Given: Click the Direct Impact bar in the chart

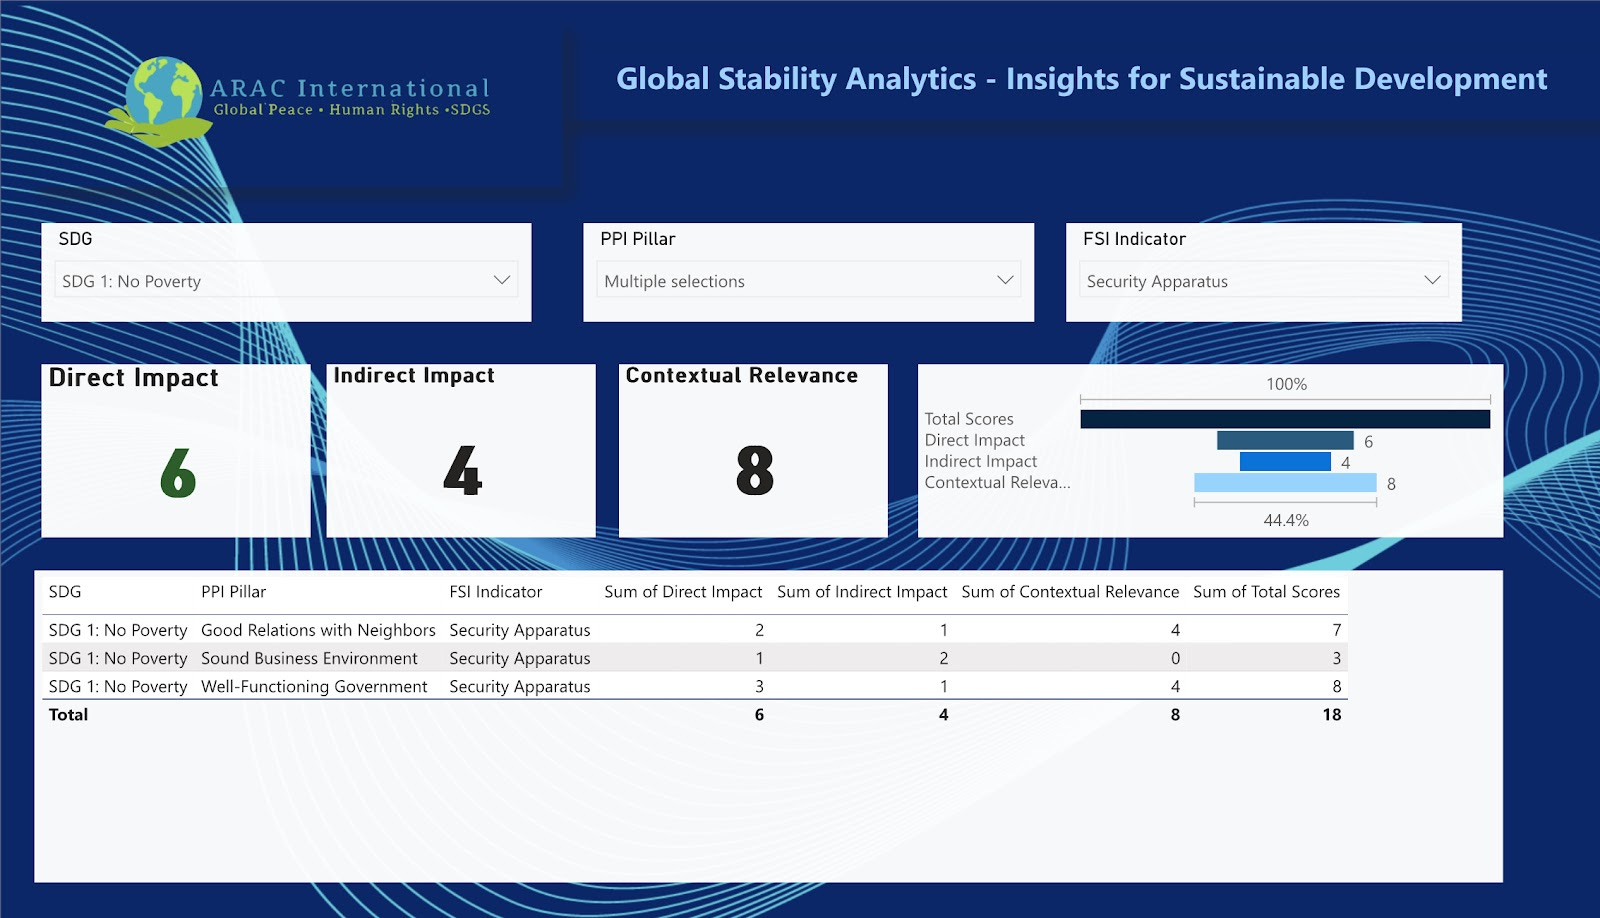Looking at the screenshot, I should (x=1285, y=440).
